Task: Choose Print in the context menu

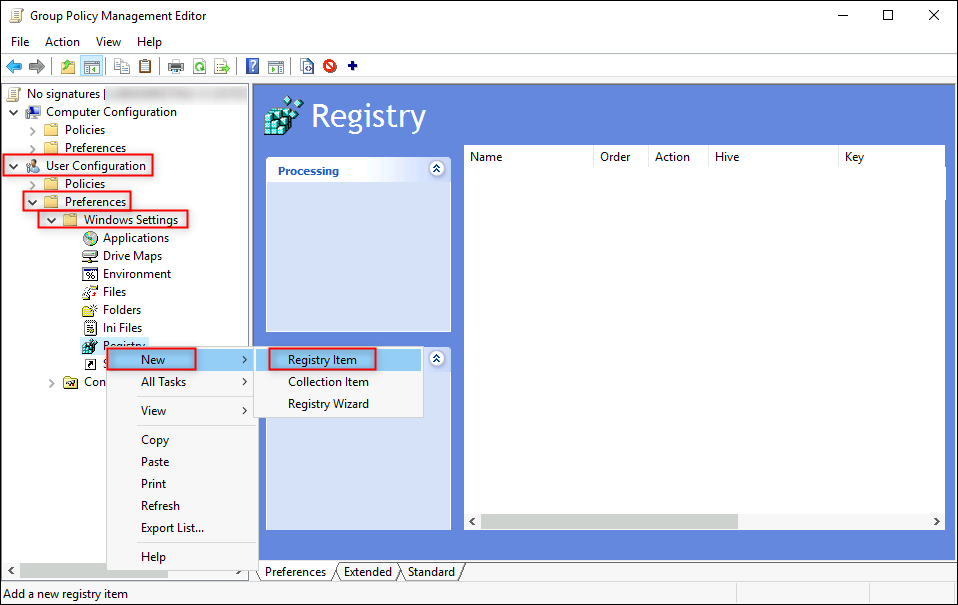Action: tap(181, 484)
